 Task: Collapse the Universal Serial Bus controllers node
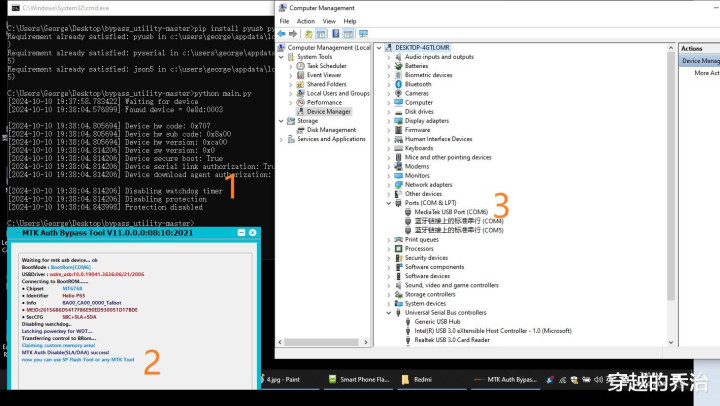click(x=389, y=313)
